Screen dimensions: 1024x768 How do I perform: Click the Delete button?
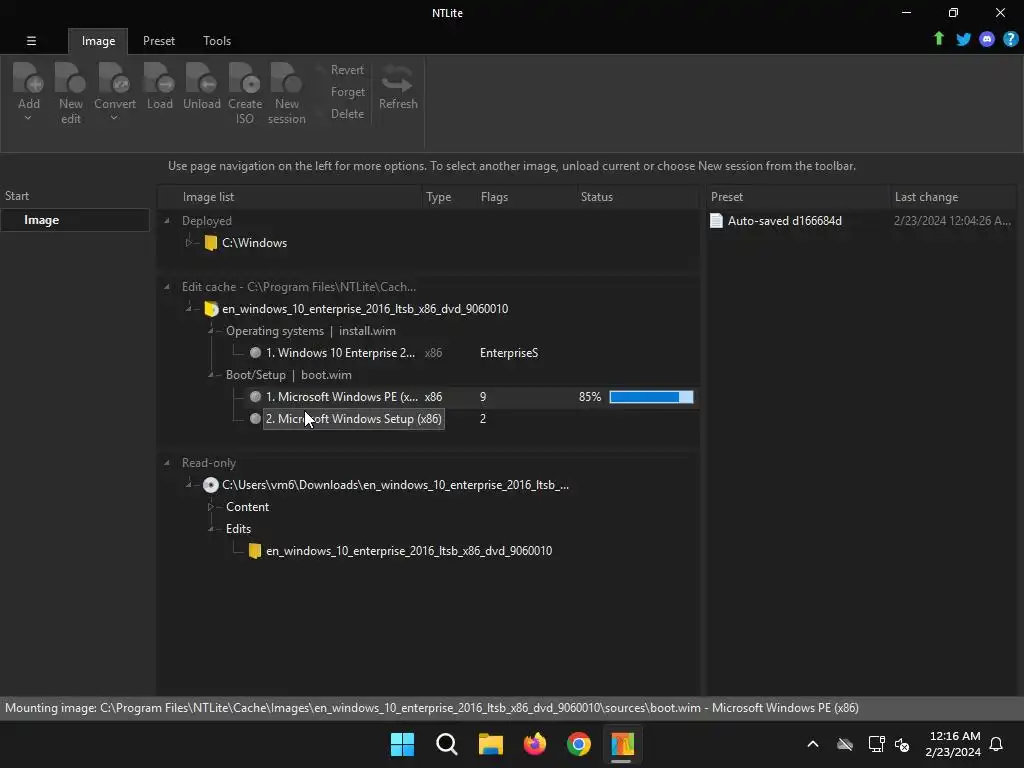tap(347, 114)
